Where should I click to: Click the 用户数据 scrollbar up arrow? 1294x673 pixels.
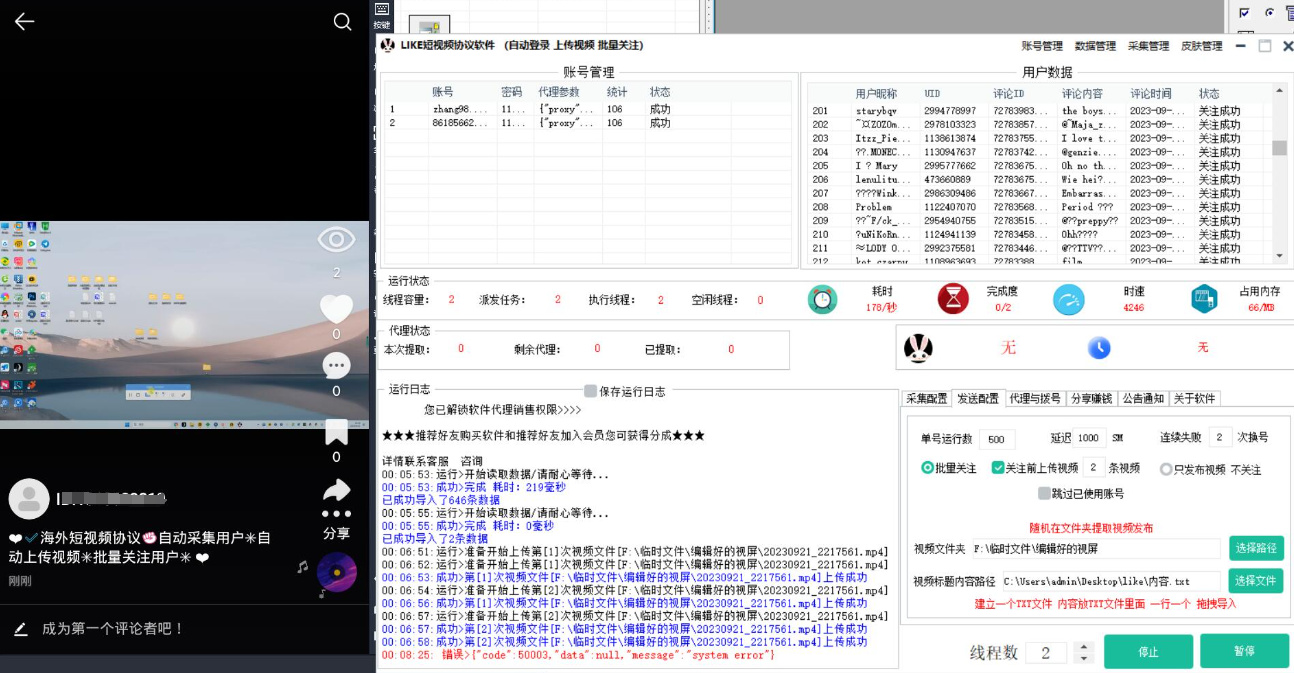(1279, 91)
